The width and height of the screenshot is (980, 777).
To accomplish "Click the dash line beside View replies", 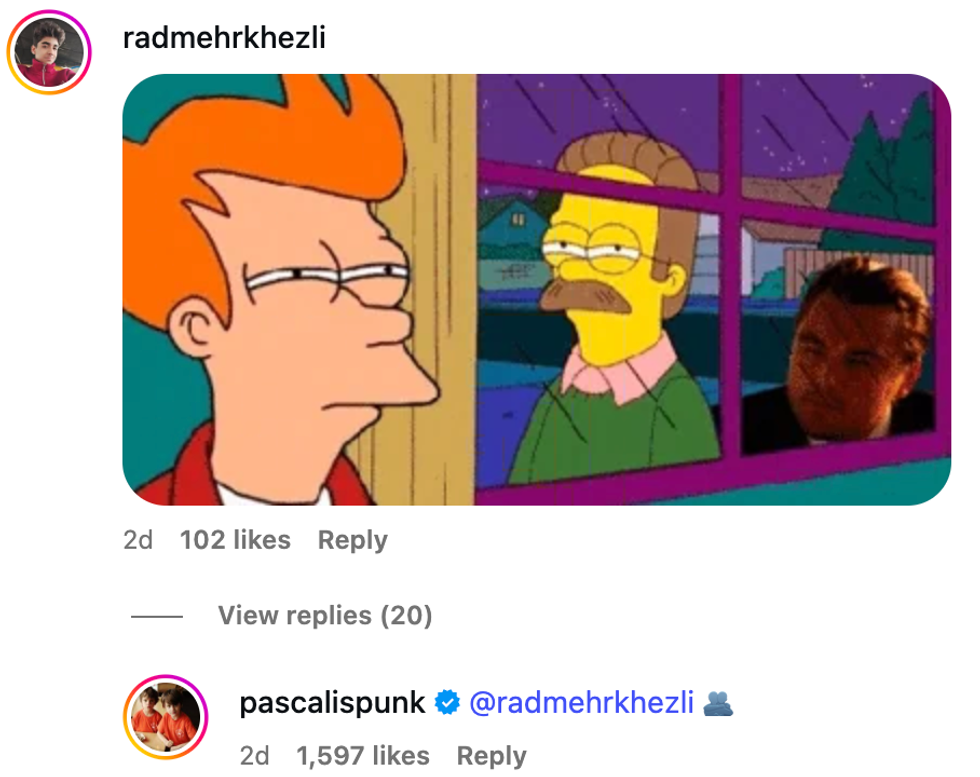I will pyautogui.click(x=157, y=616).
